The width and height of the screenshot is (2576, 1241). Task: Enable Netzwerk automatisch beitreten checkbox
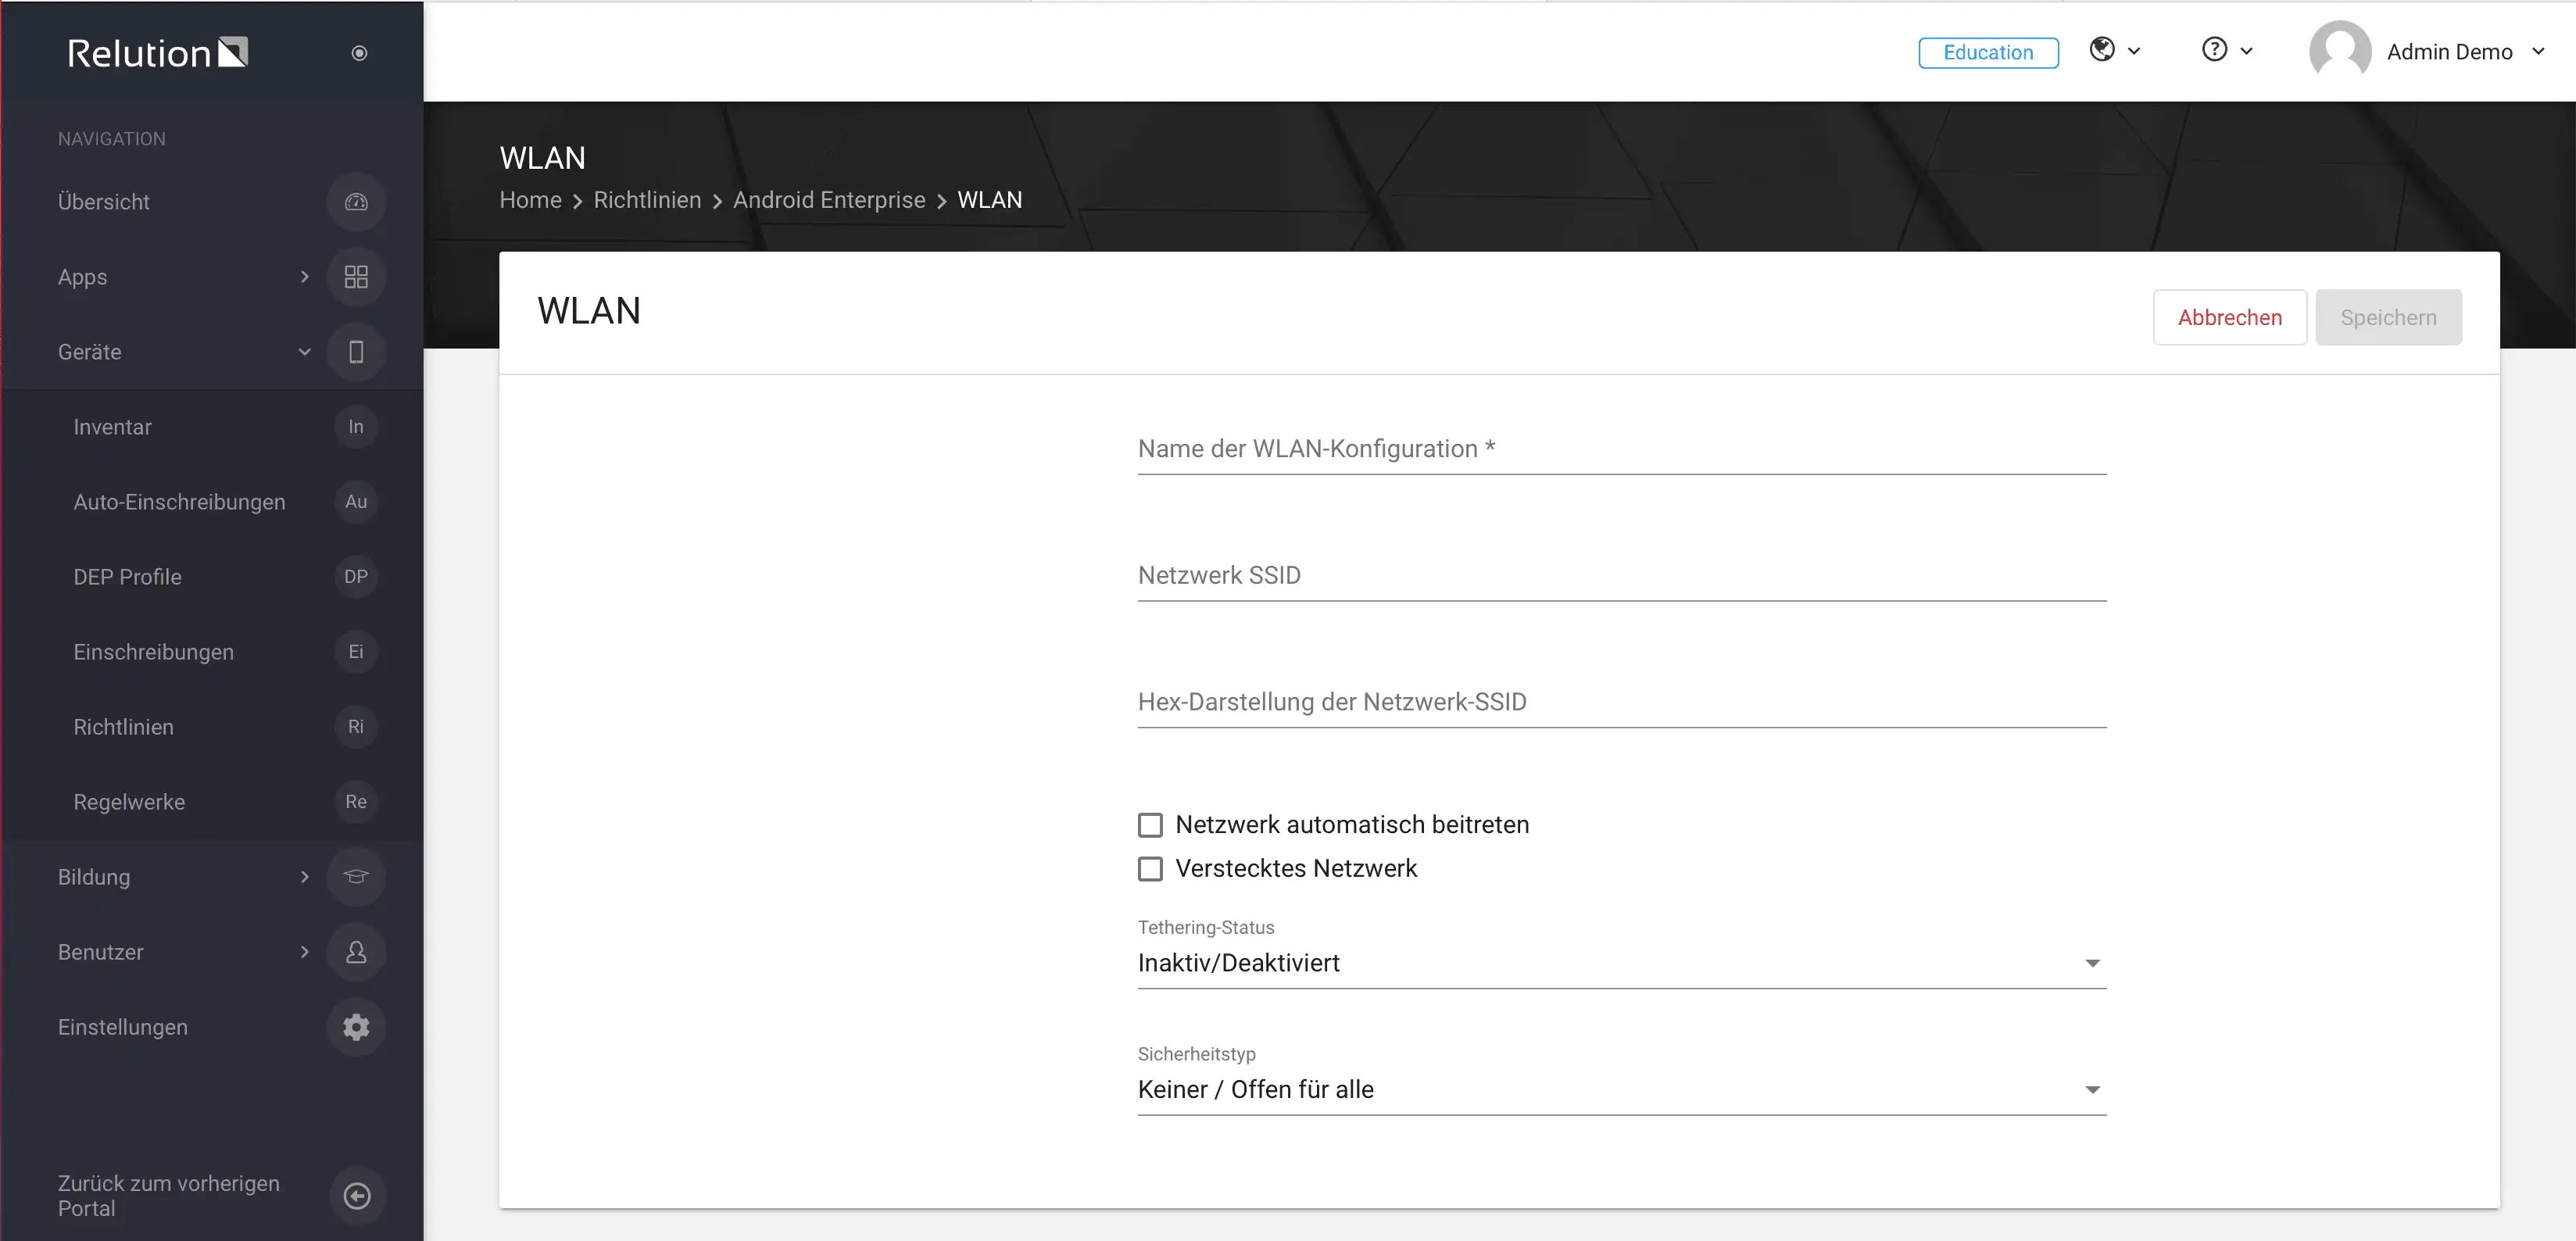[x=1150, y=825]
